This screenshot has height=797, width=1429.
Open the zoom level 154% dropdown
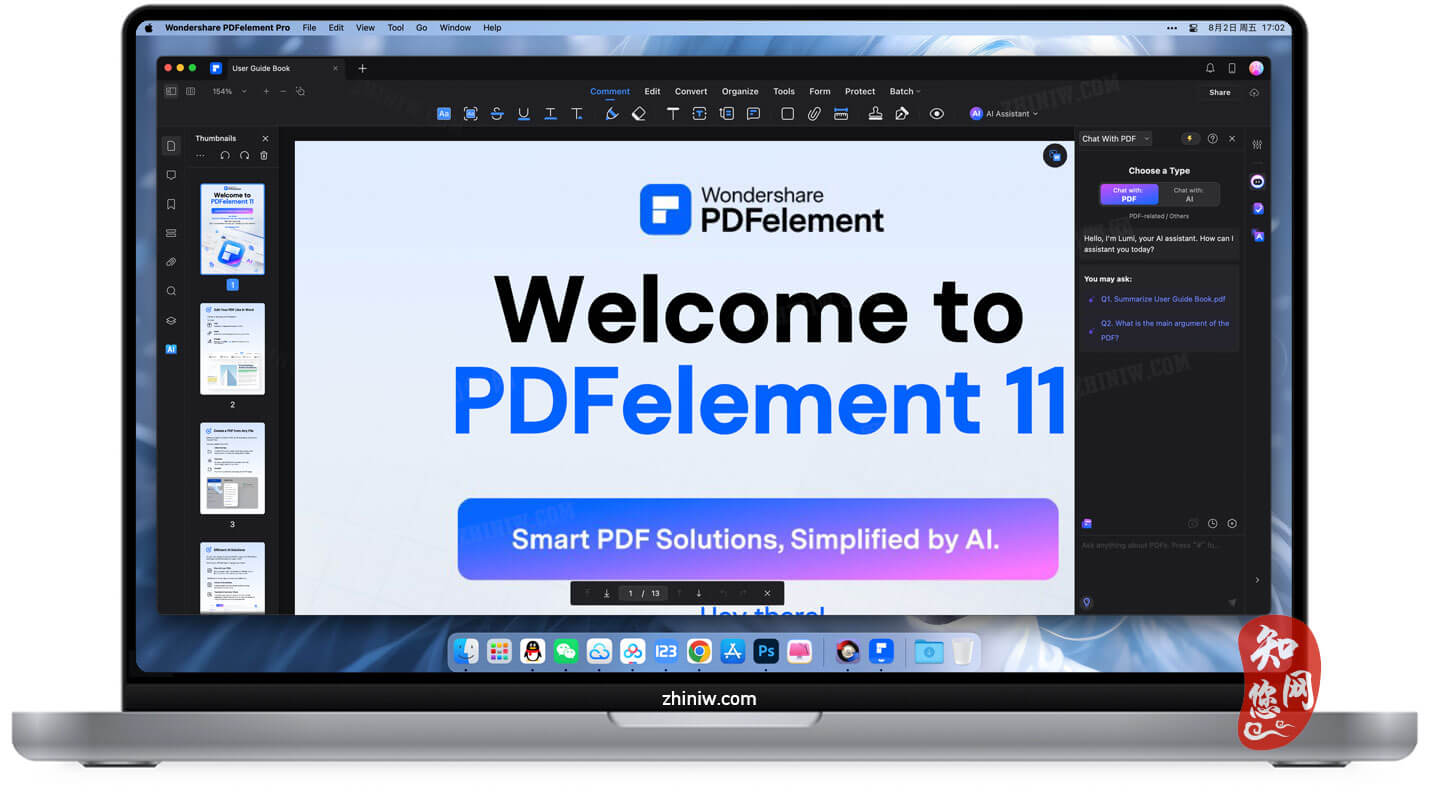point(229,91)
